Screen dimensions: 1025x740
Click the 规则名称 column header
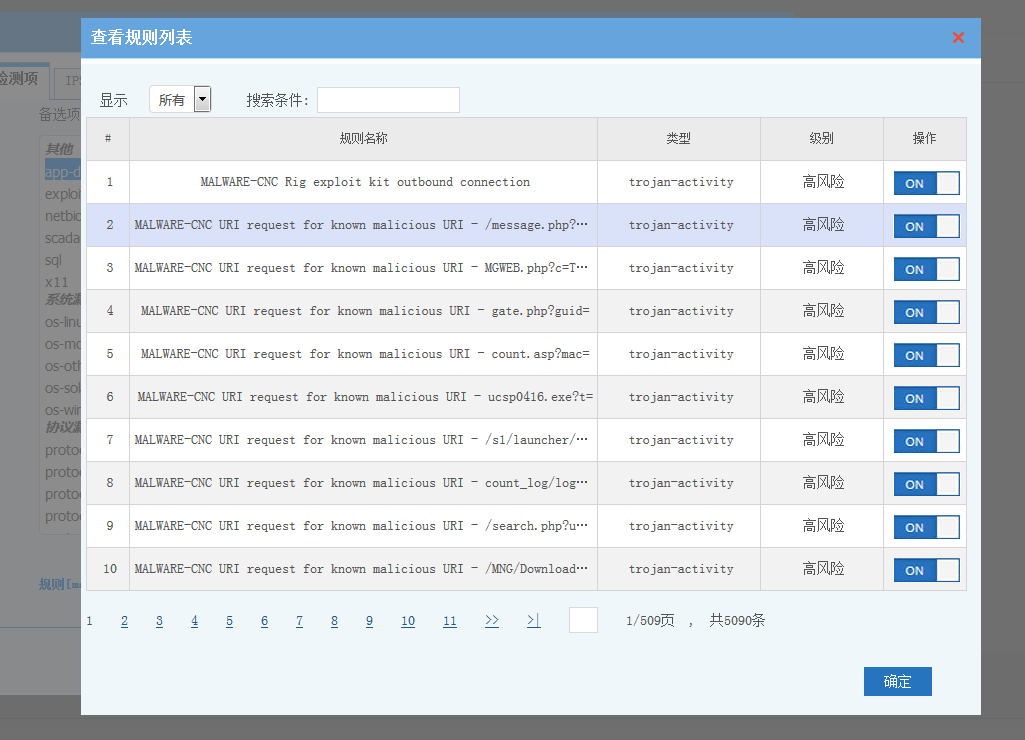click(363, 139)
